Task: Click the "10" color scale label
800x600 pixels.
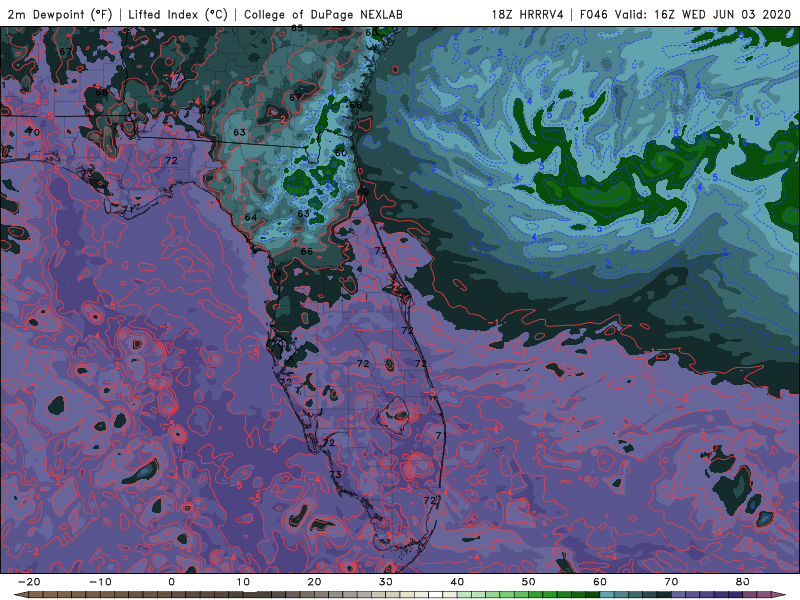Action: coord(243,582)
